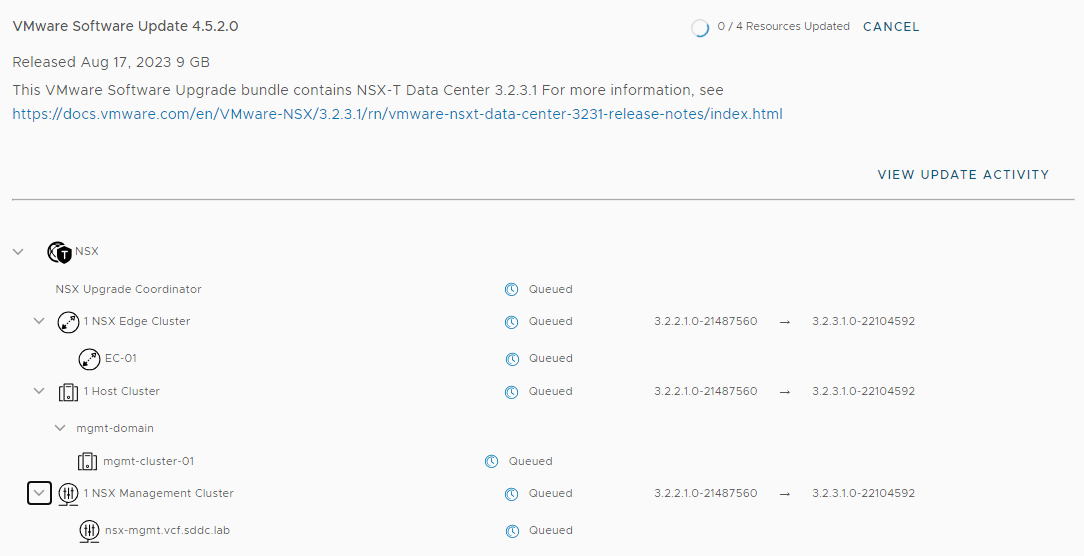1084x556 pixels.
Task: Click the resources updated progress spinner
Action: [x=700, y=28]
